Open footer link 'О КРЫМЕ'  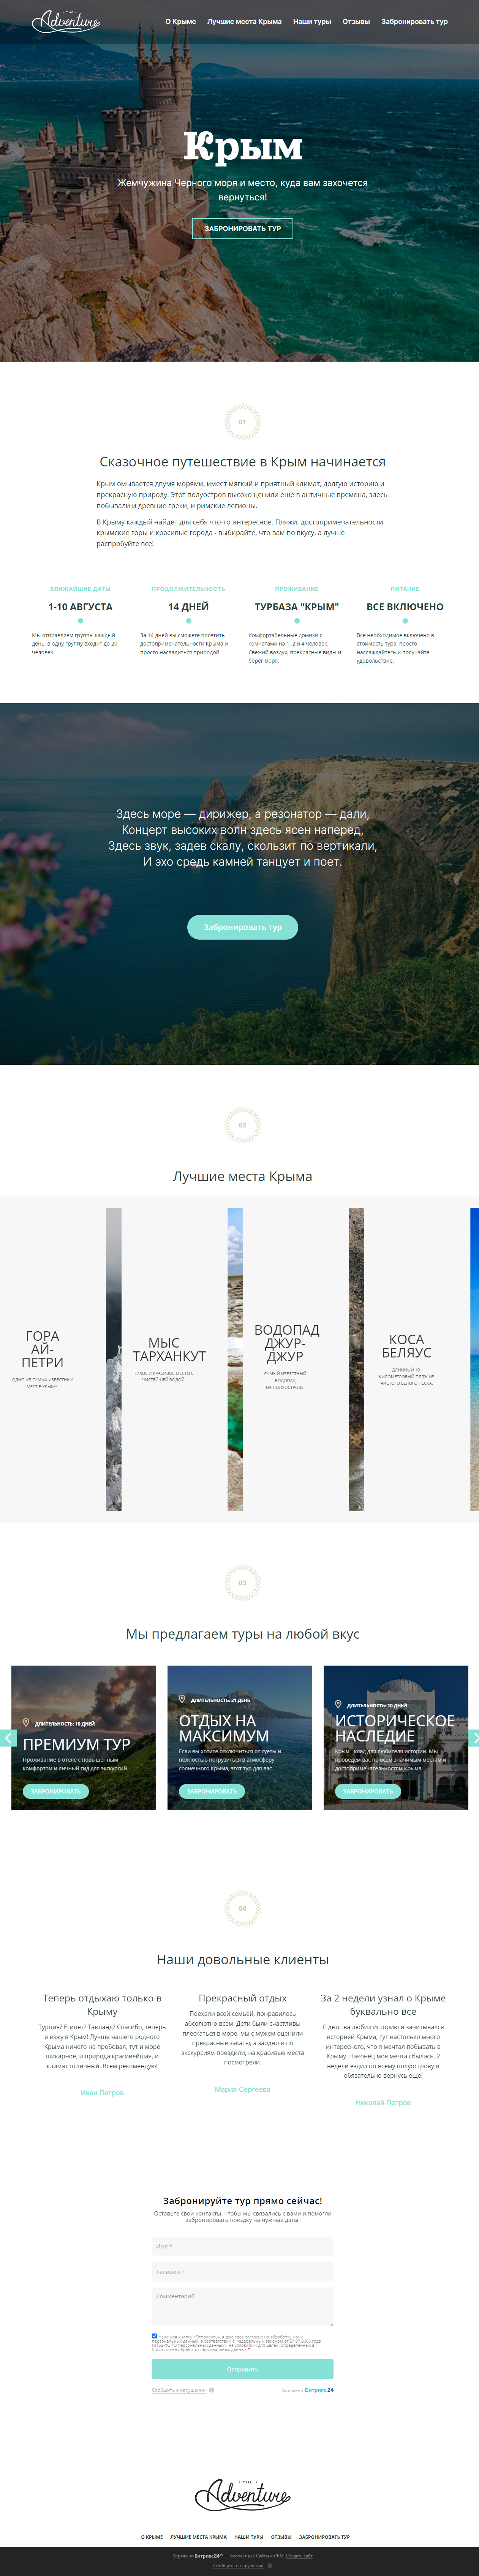[152, 2537]
